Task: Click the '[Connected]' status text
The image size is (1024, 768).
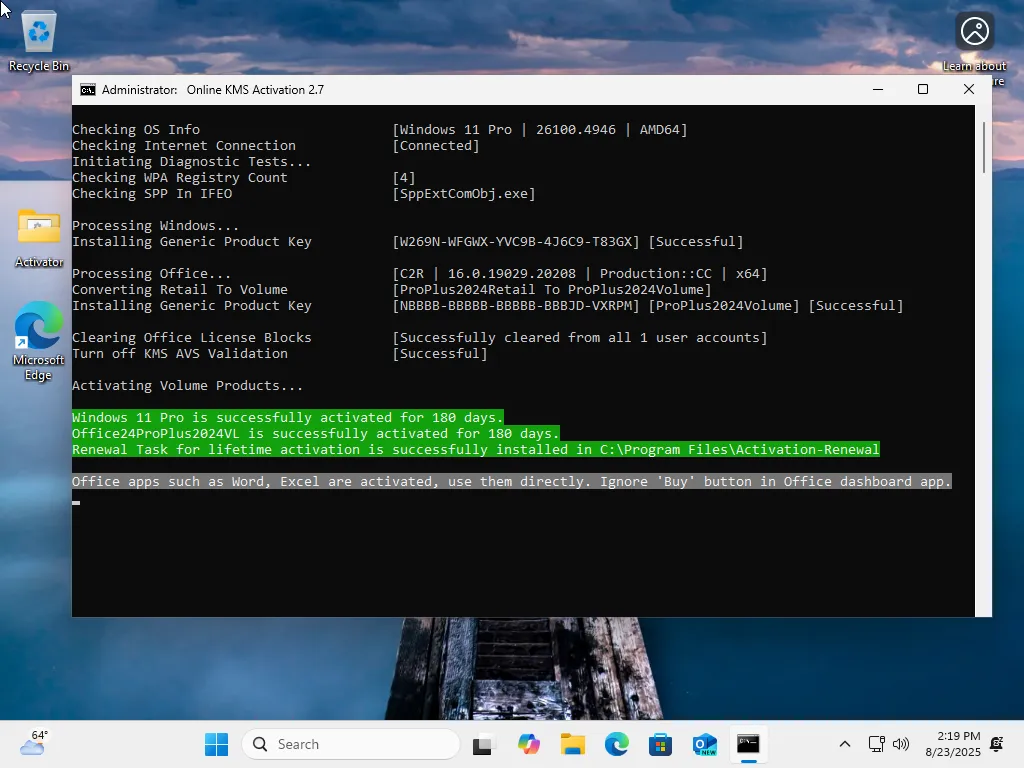Action: tap(436, 146)
